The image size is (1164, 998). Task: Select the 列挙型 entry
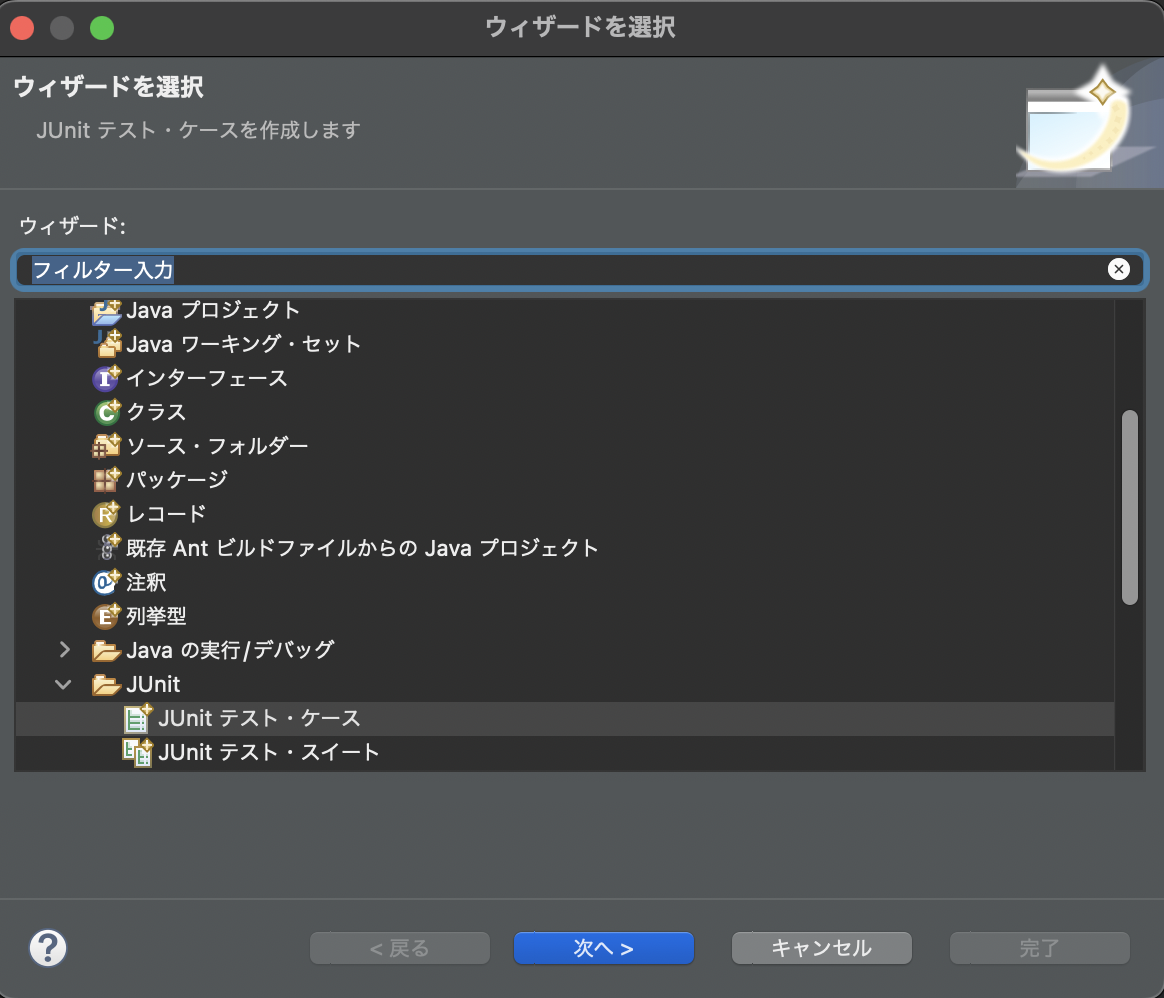[x=156, y=616]
